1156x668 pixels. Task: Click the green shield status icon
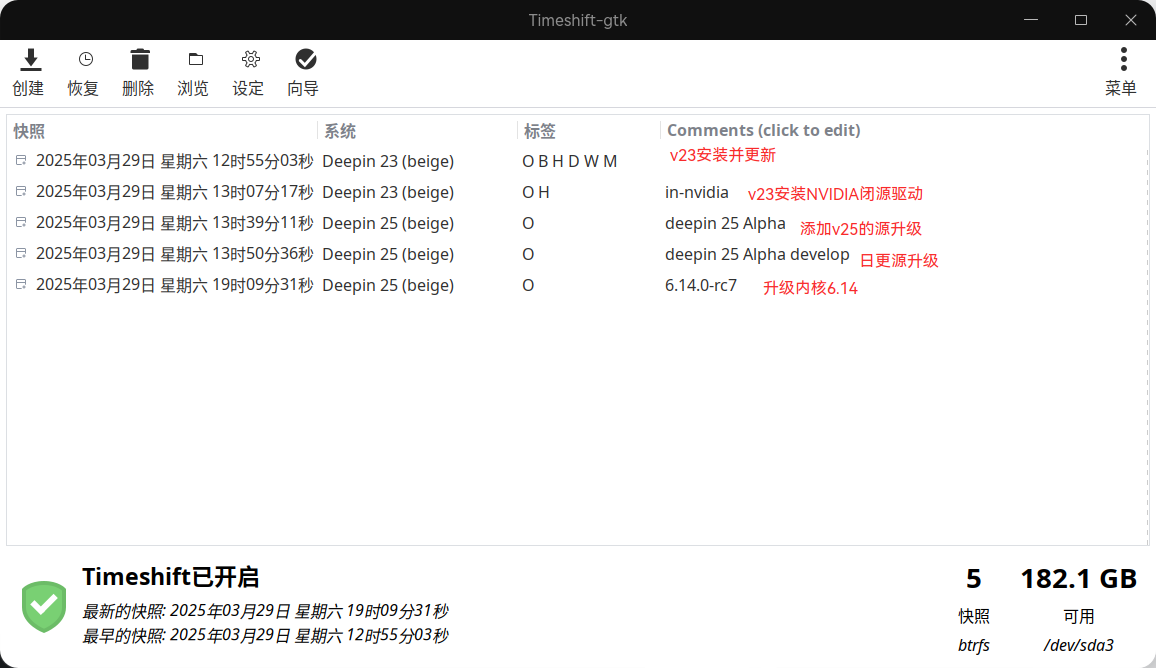44,607
